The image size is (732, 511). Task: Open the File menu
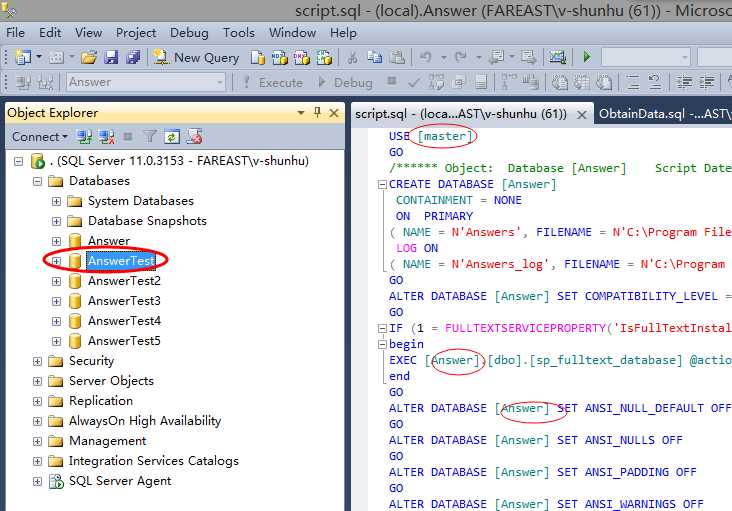click(15, 33)
